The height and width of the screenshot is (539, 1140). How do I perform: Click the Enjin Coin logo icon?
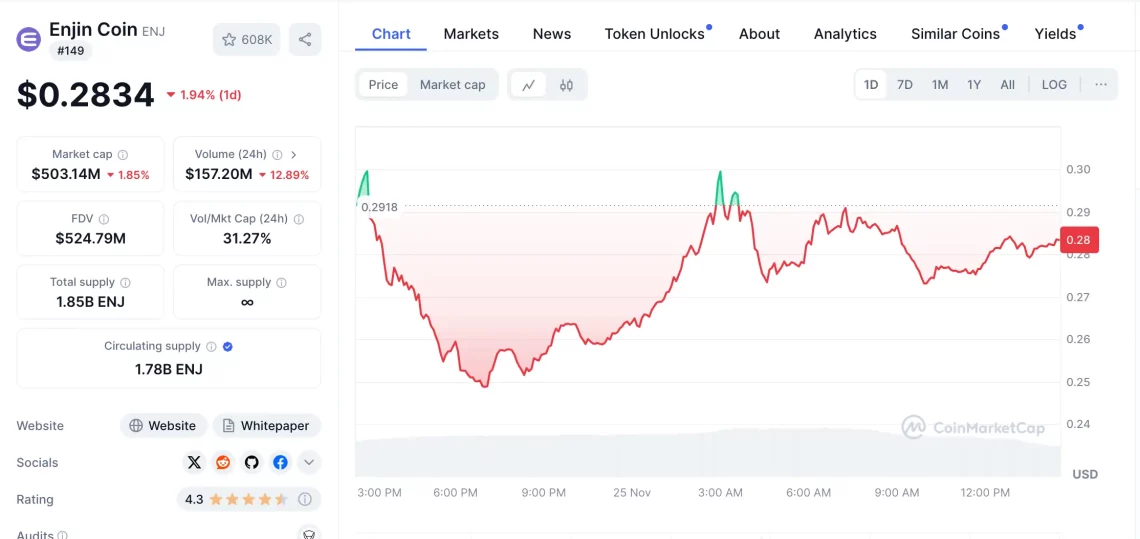[x=29, y=39]
